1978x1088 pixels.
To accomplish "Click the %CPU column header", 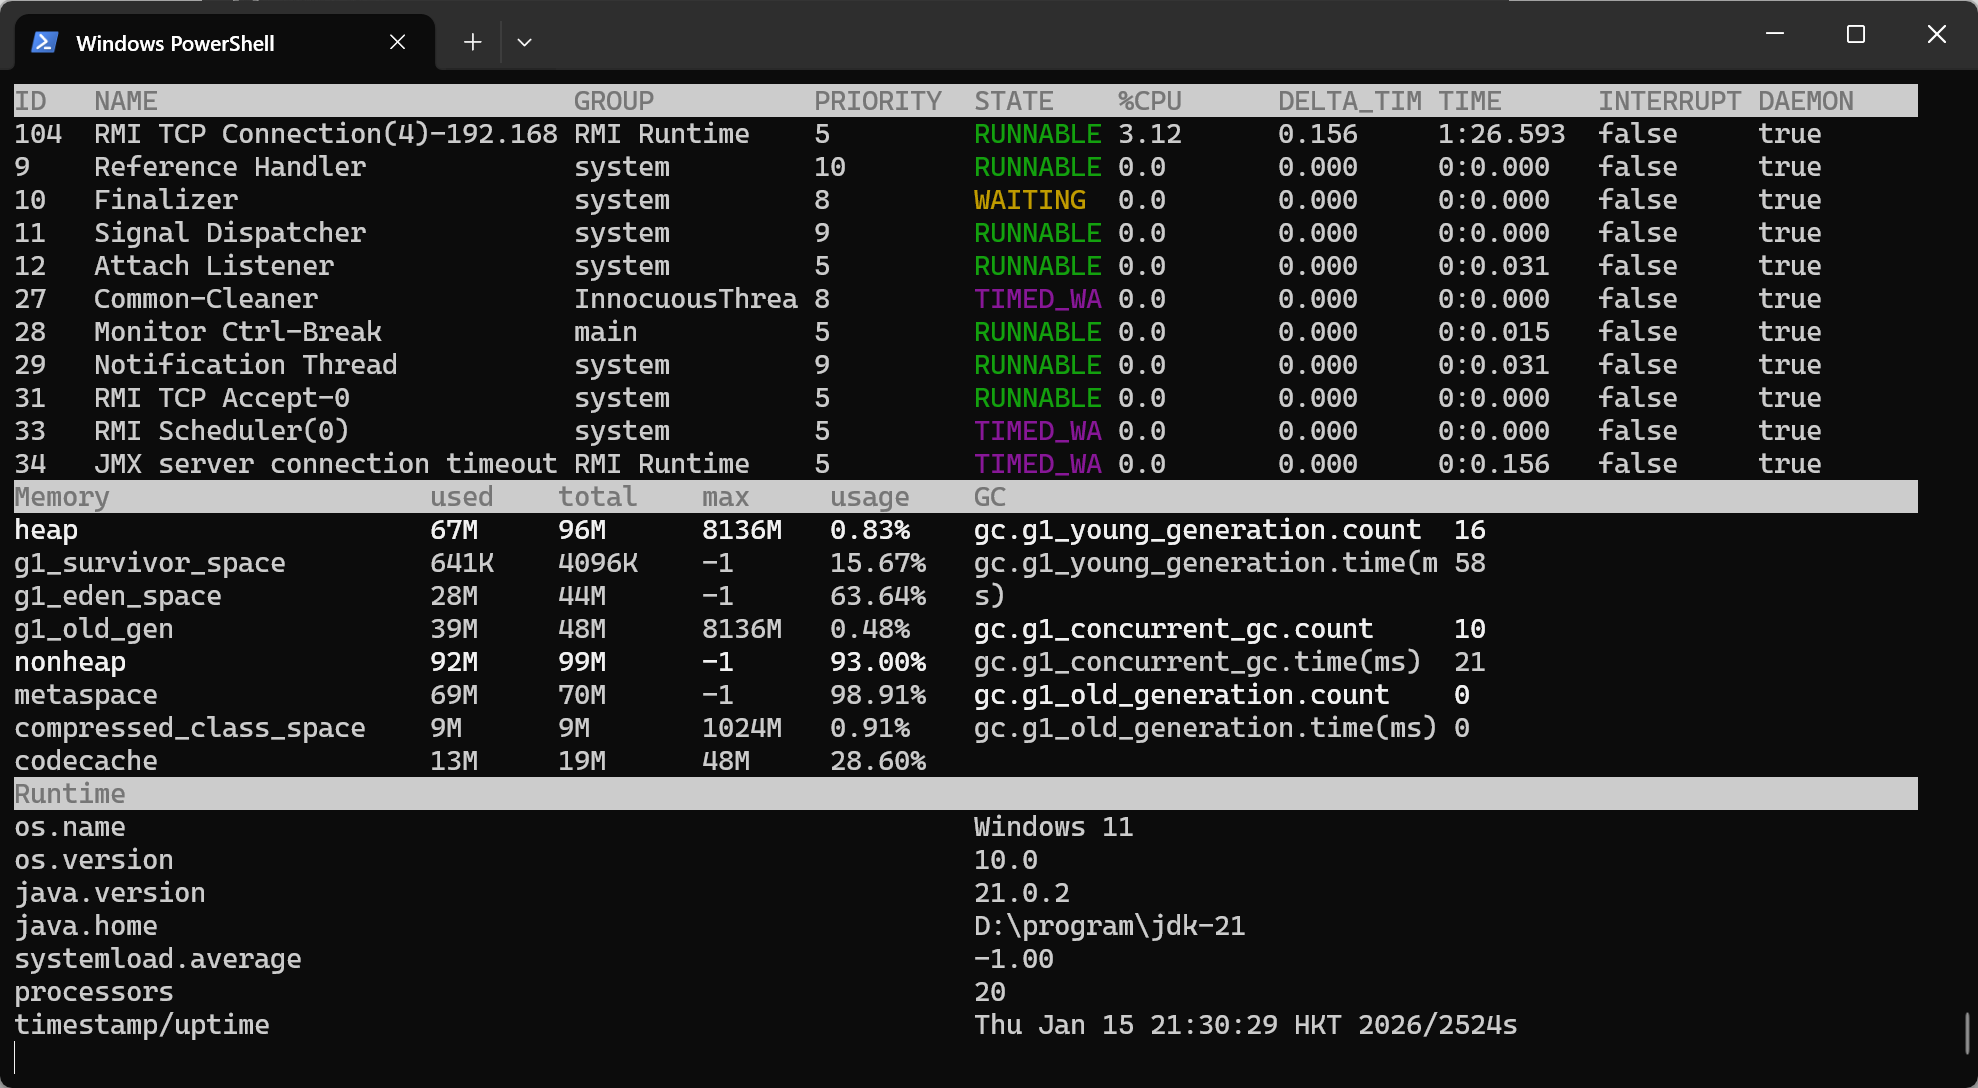I will (1149, 101).
